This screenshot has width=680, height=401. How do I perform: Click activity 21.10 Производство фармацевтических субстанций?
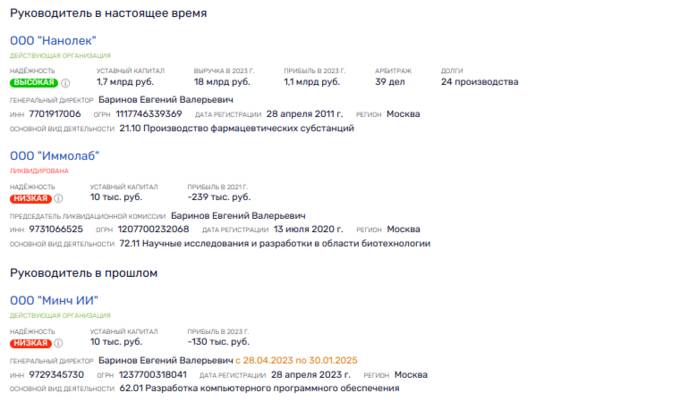click(x=237, y=128)
